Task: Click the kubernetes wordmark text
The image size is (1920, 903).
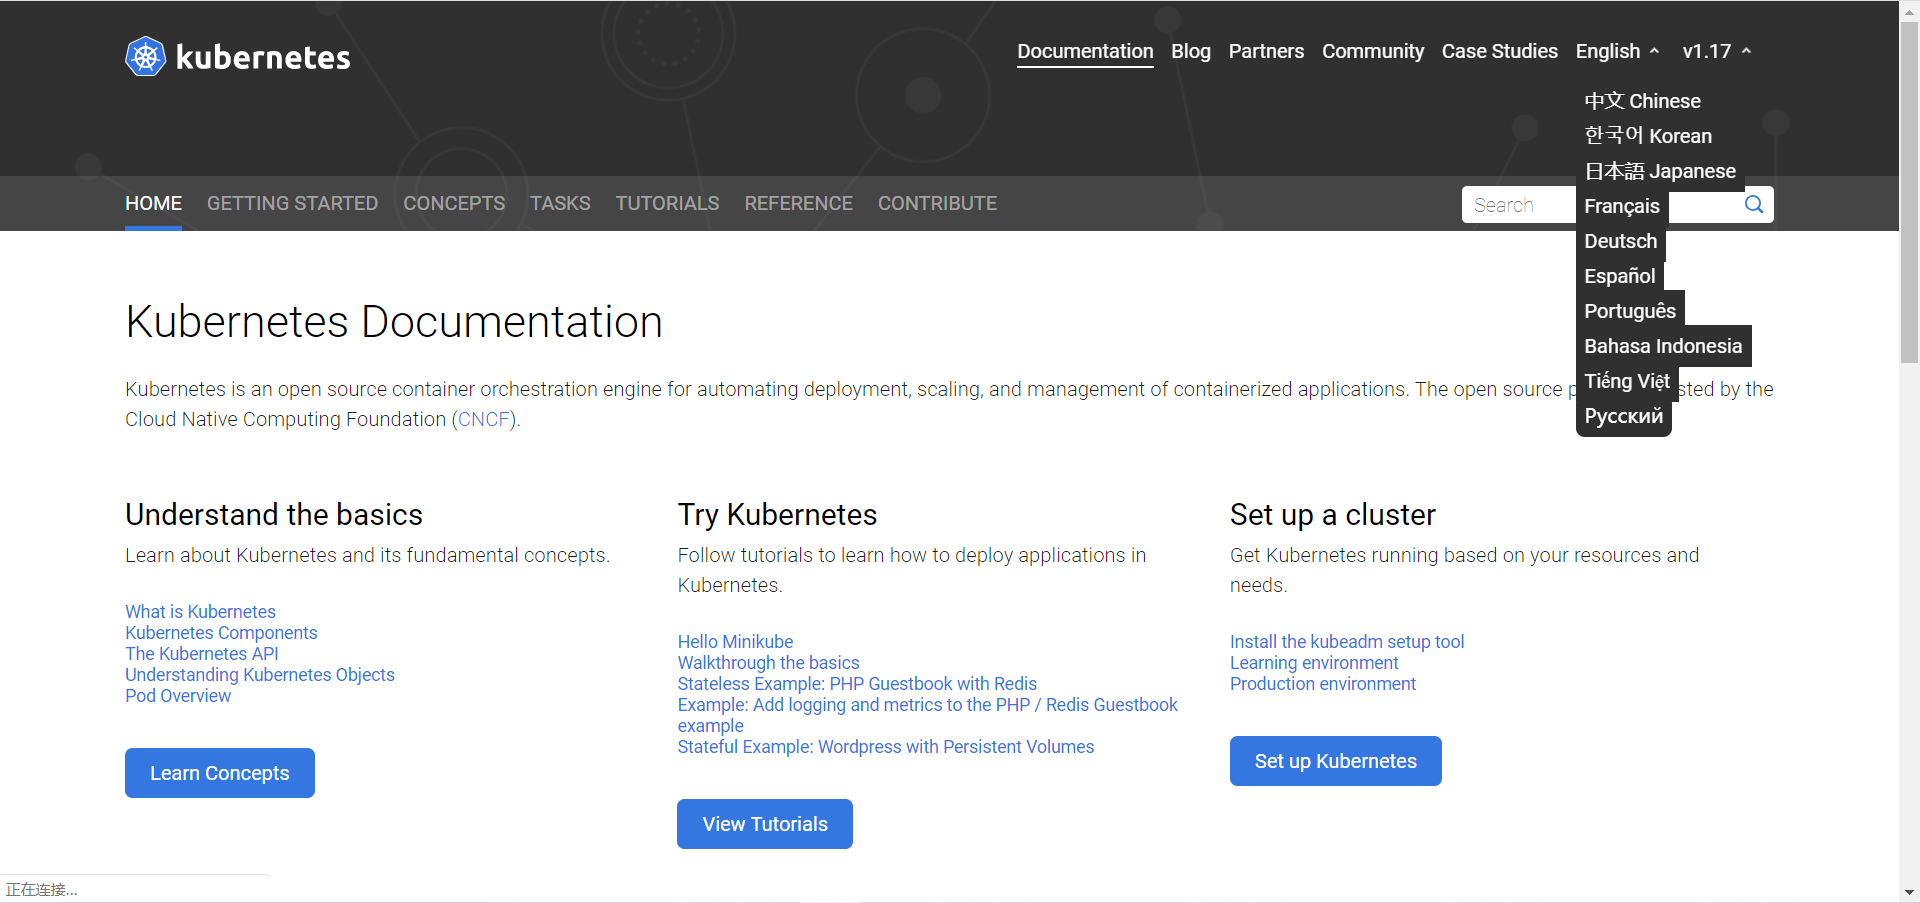Action: click(263, 57)
